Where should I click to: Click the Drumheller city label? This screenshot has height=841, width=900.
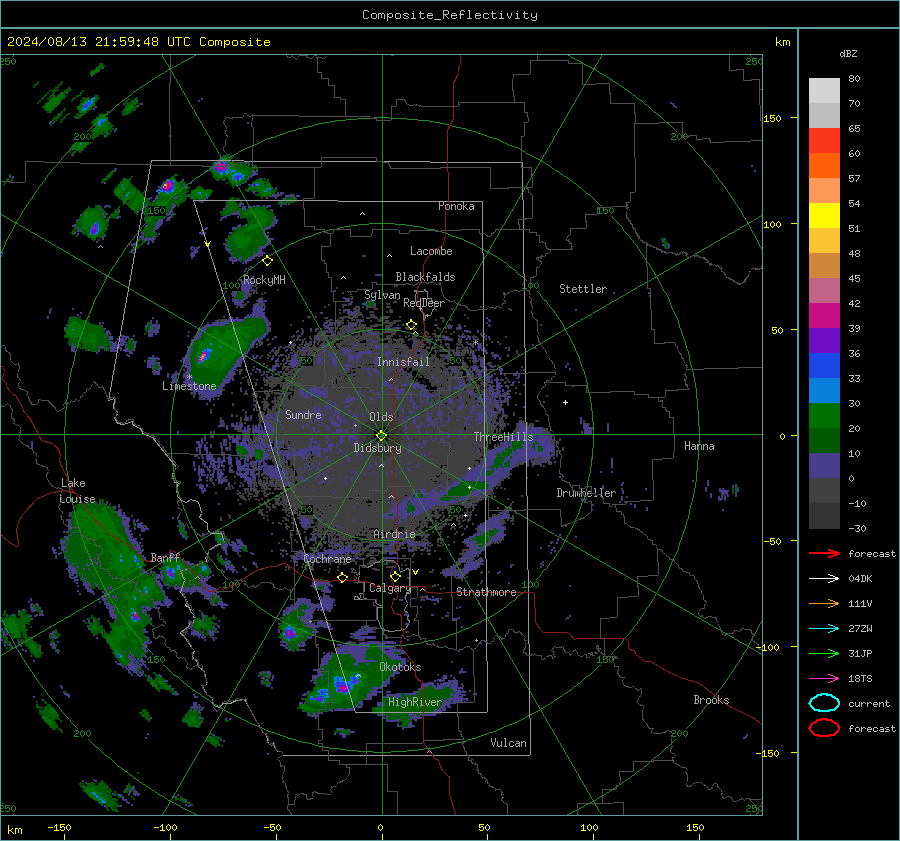pyautogui.click(x=586, y=493)
